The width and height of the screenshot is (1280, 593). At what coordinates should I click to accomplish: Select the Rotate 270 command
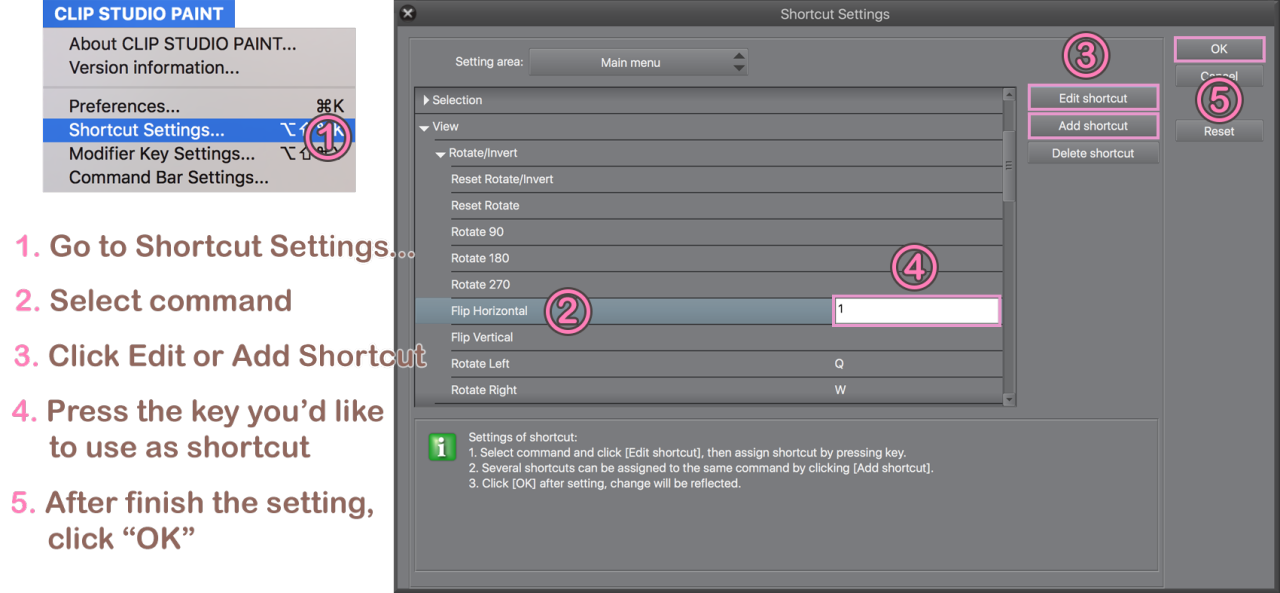[726, 284]
